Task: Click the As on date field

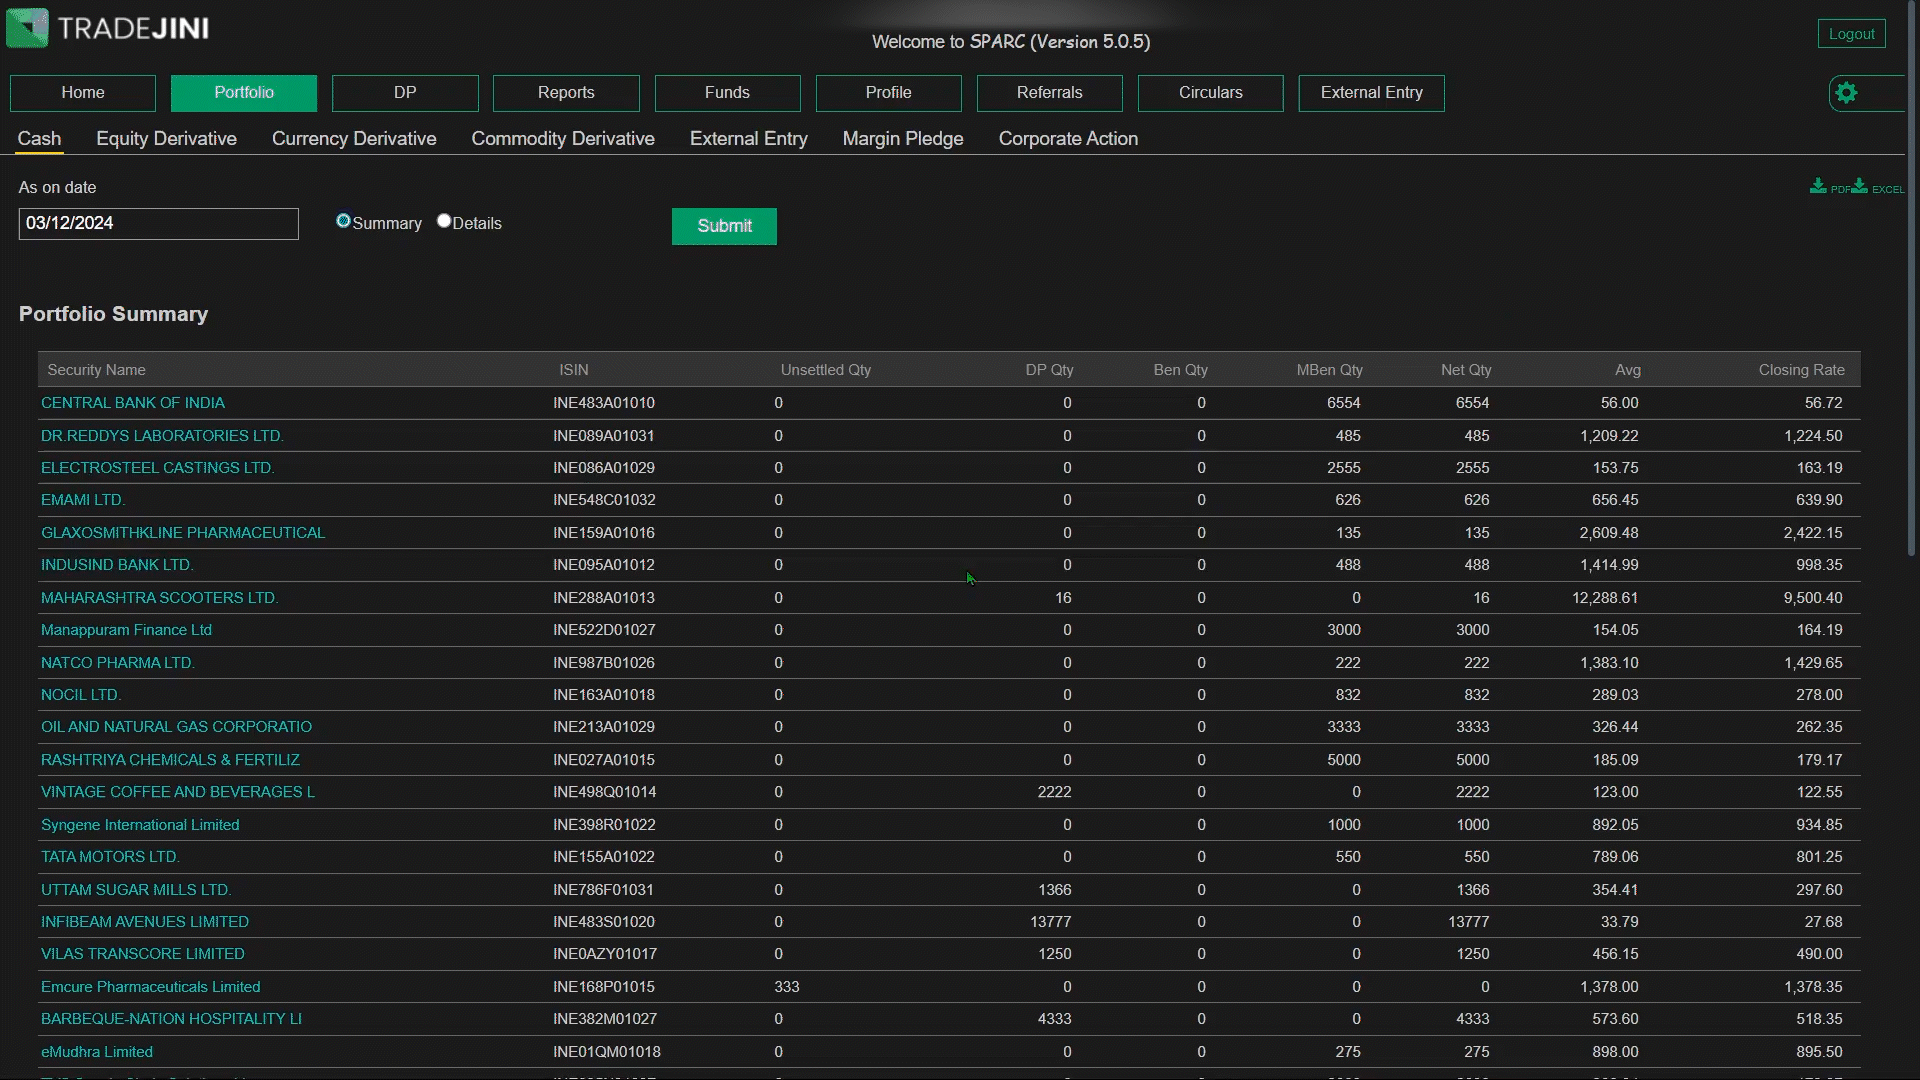Action: click(x=158, y=223)
